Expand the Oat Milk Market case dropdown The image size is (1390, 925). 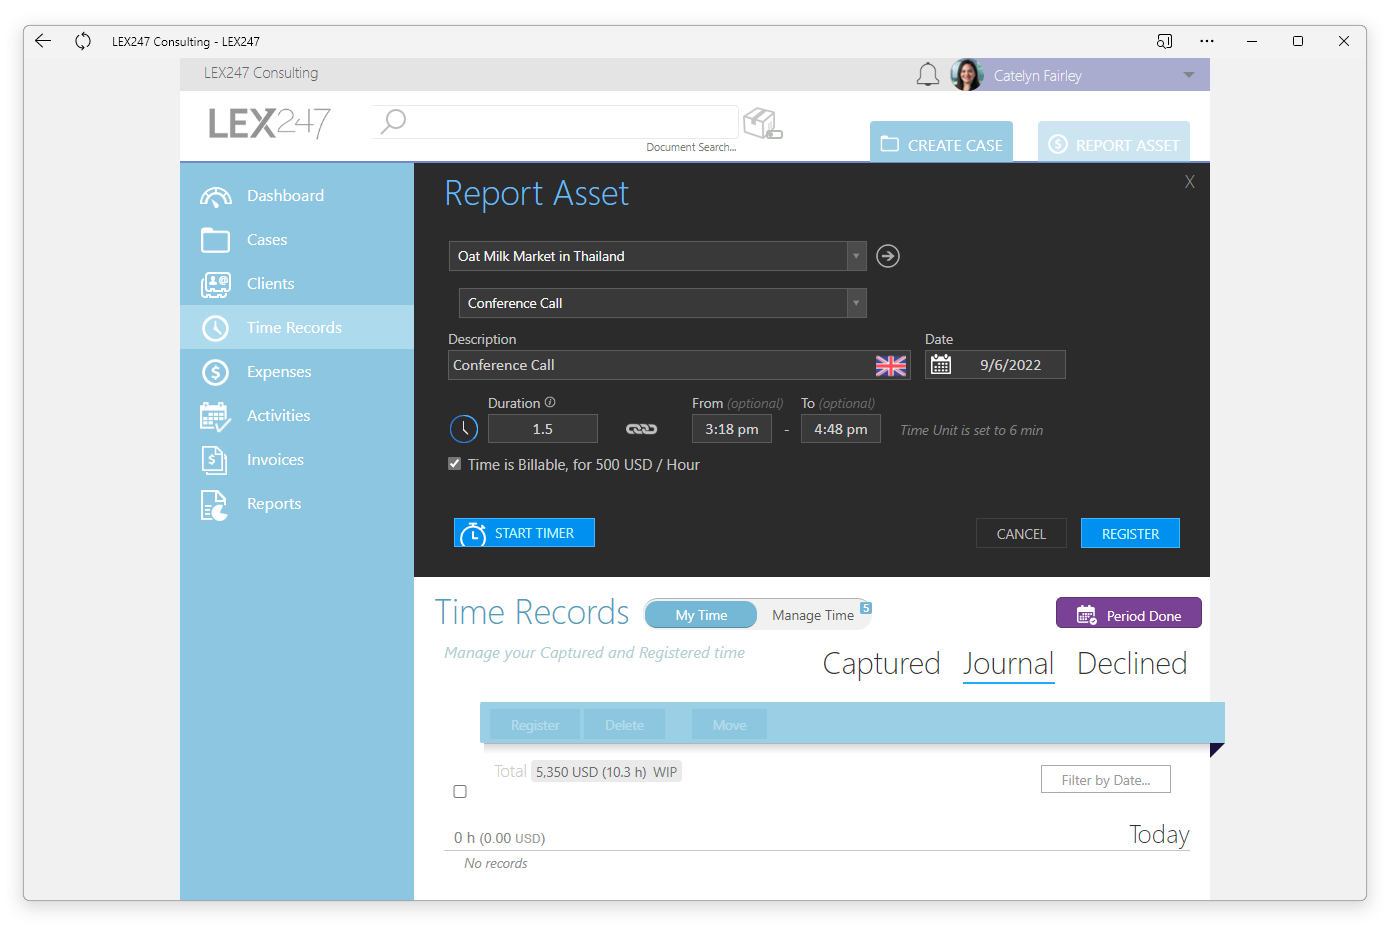pyautogui.click(x=856, y=256)
